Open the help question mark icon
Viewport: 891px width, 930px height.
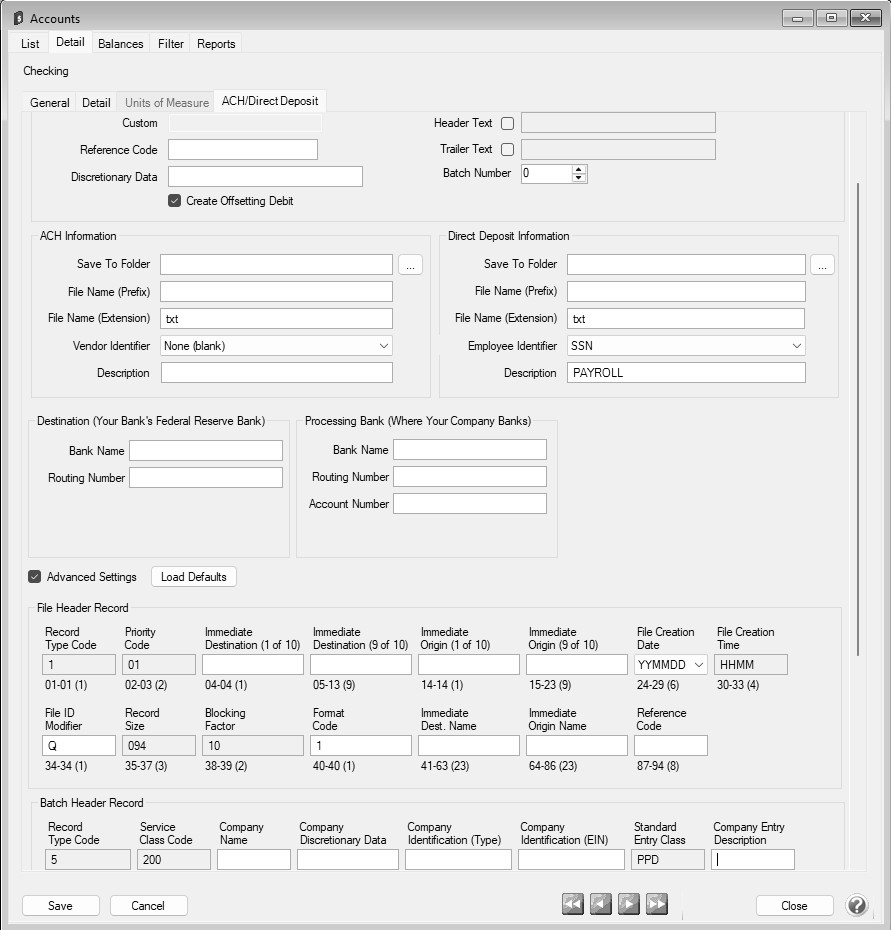pos(857,905)
